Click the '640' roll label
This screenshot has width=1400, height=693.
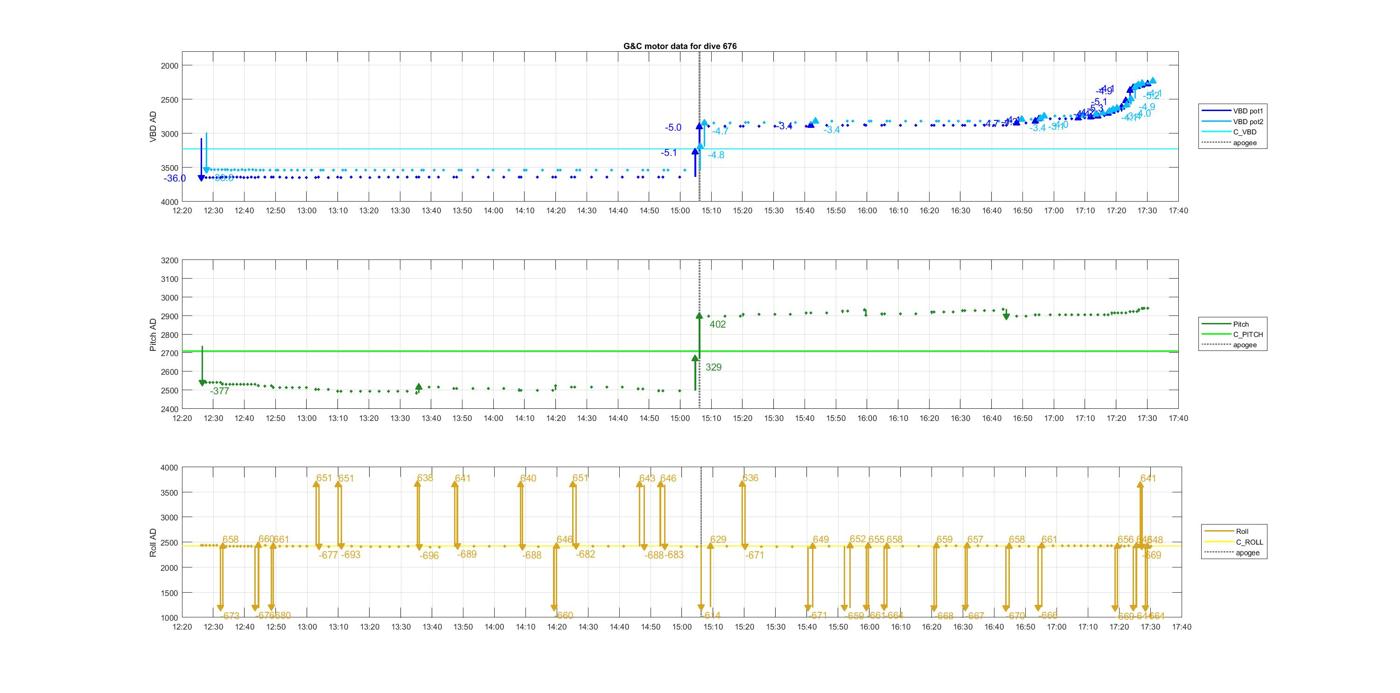528,478
